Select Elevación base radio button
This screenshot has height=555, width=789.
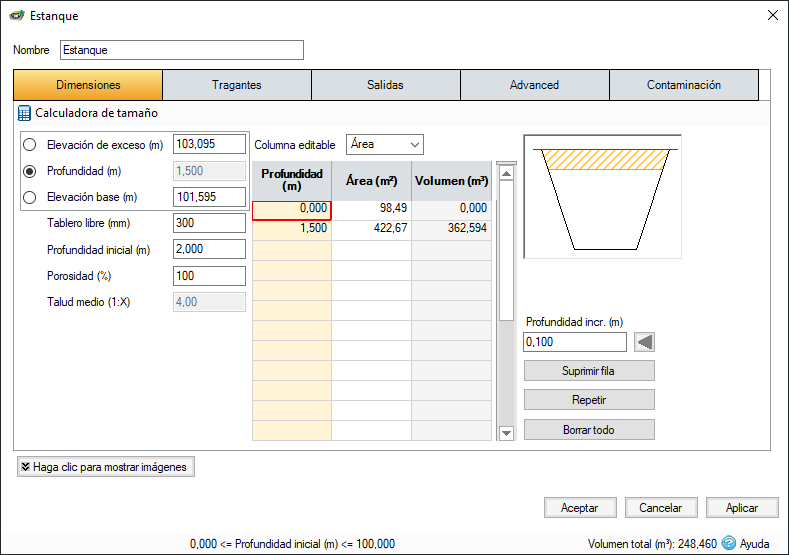click(x=30, y=197)
